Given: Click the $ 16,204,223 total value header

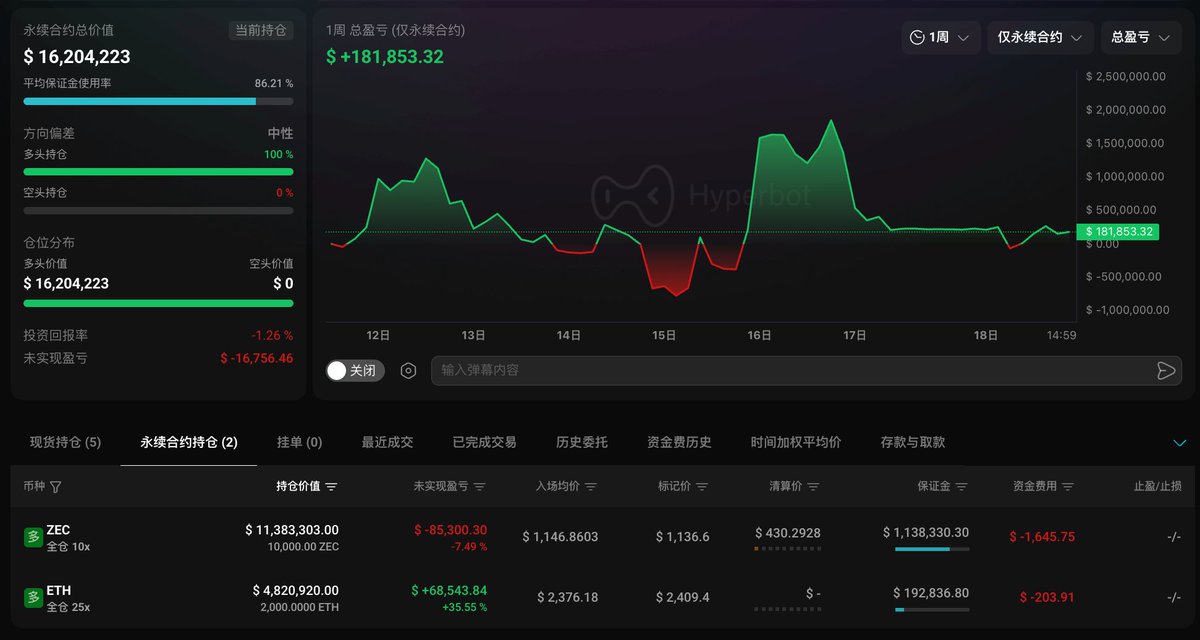Looking at the screenshot, I should click(77, 57).
